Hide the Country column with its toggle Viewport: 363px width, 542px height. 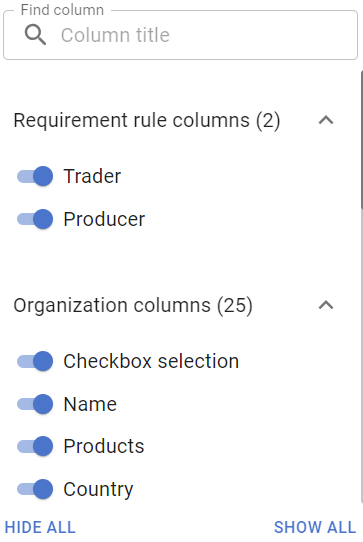coord(35,489)
